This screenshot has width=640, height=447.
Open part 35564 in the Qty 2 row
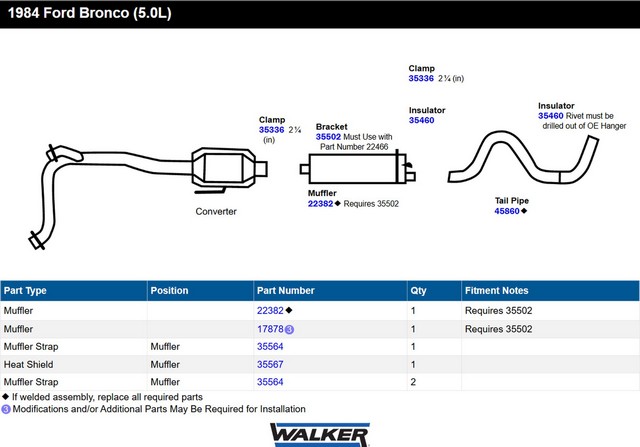(270, 382)
